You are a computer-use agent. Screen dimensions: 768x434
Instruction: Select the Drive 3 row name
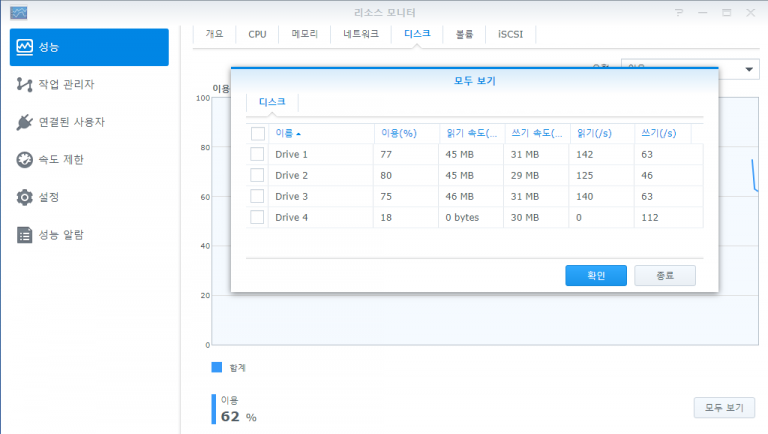tap(291, 196)
